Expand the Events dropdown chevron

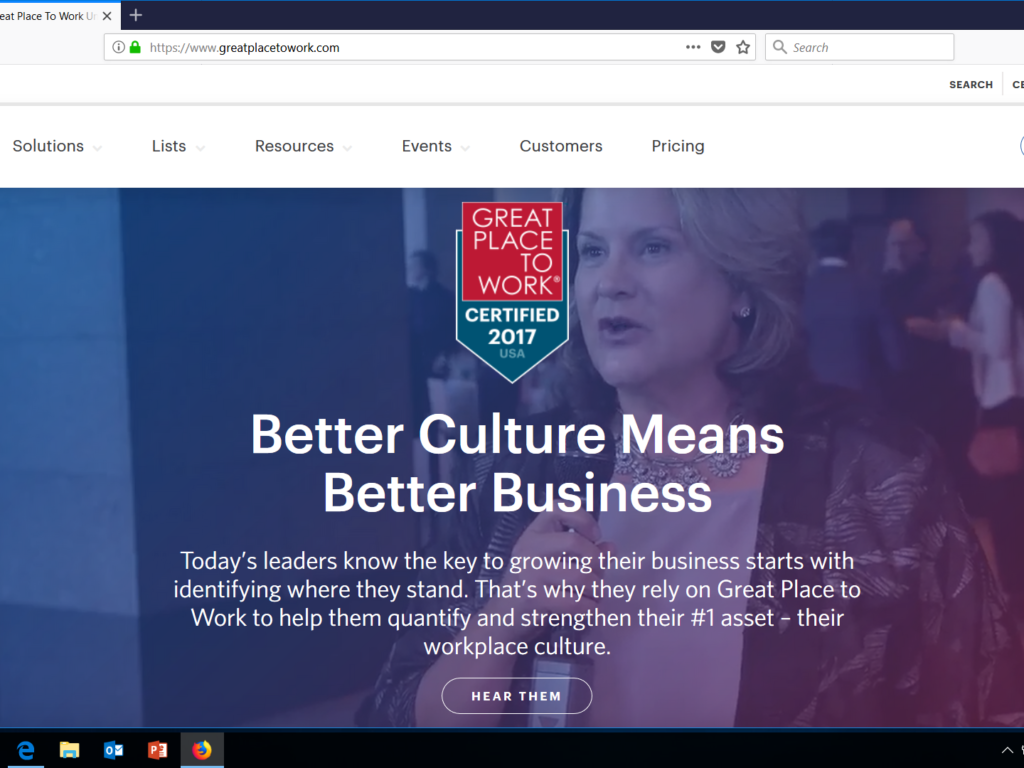click(465, 148)
